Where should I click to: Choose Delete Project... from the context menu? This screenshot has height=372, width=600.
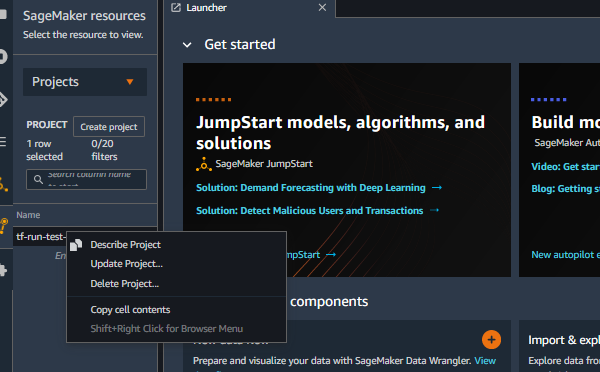[x=125, y=284]
